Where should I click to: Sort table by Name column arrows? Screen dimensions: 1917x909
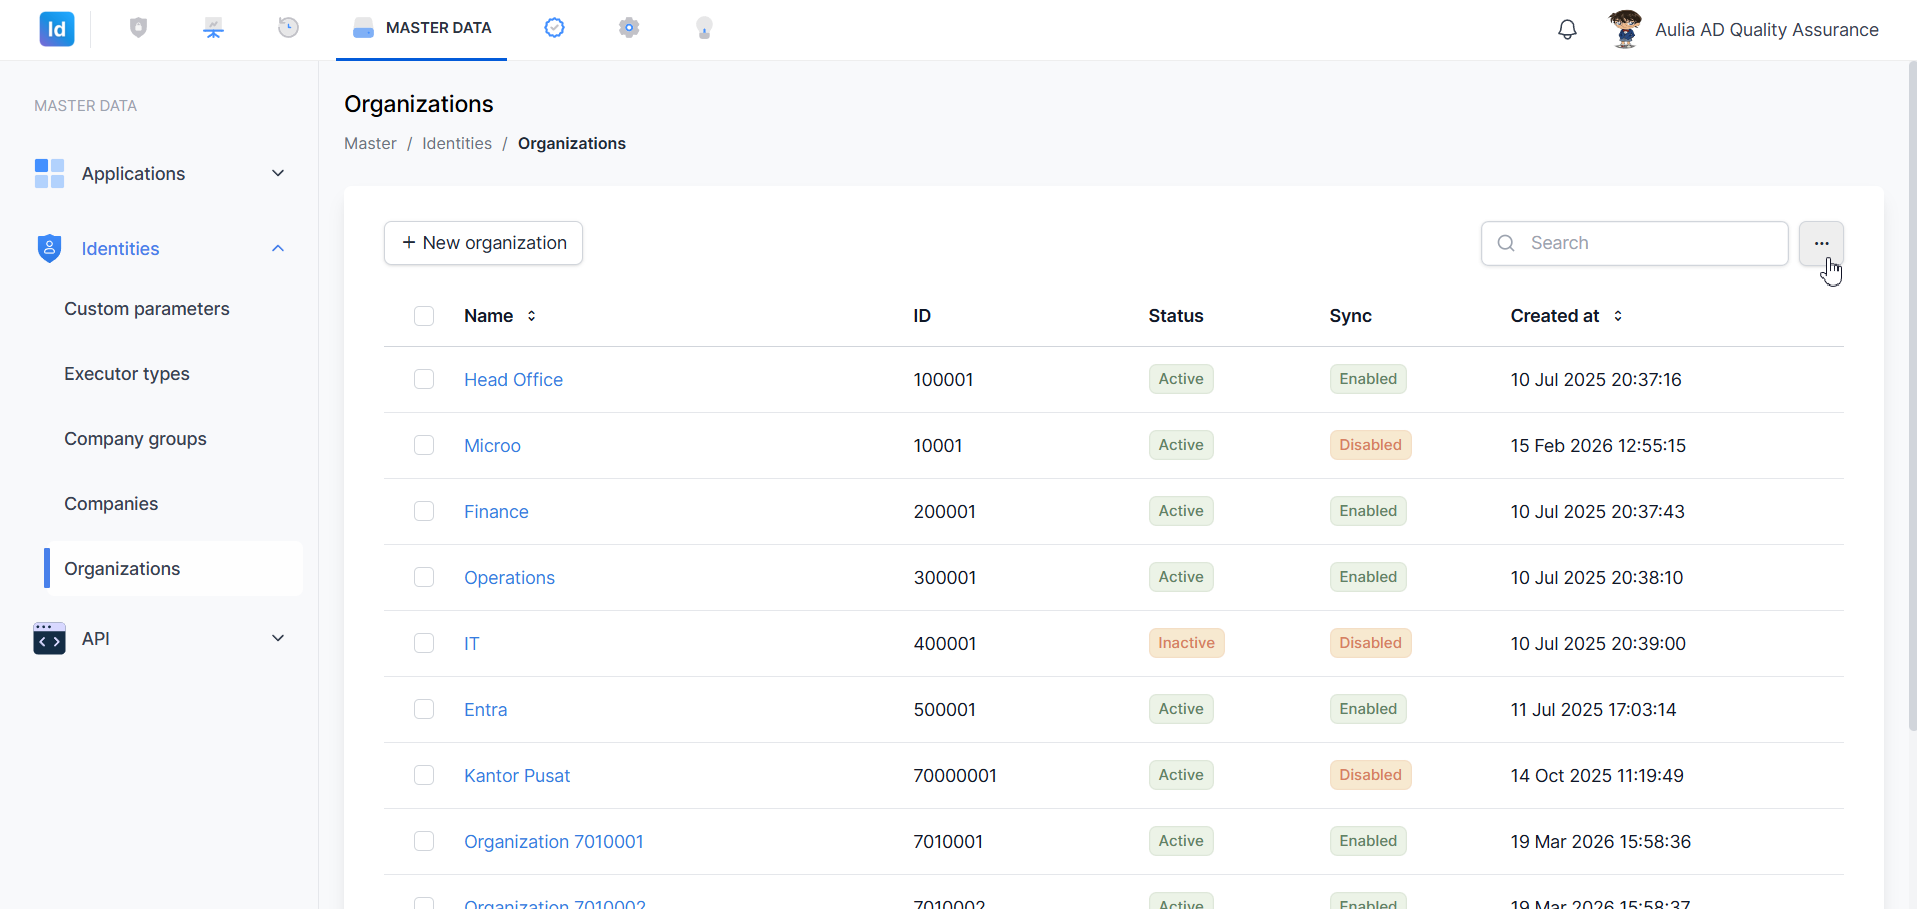coord(532,316)
